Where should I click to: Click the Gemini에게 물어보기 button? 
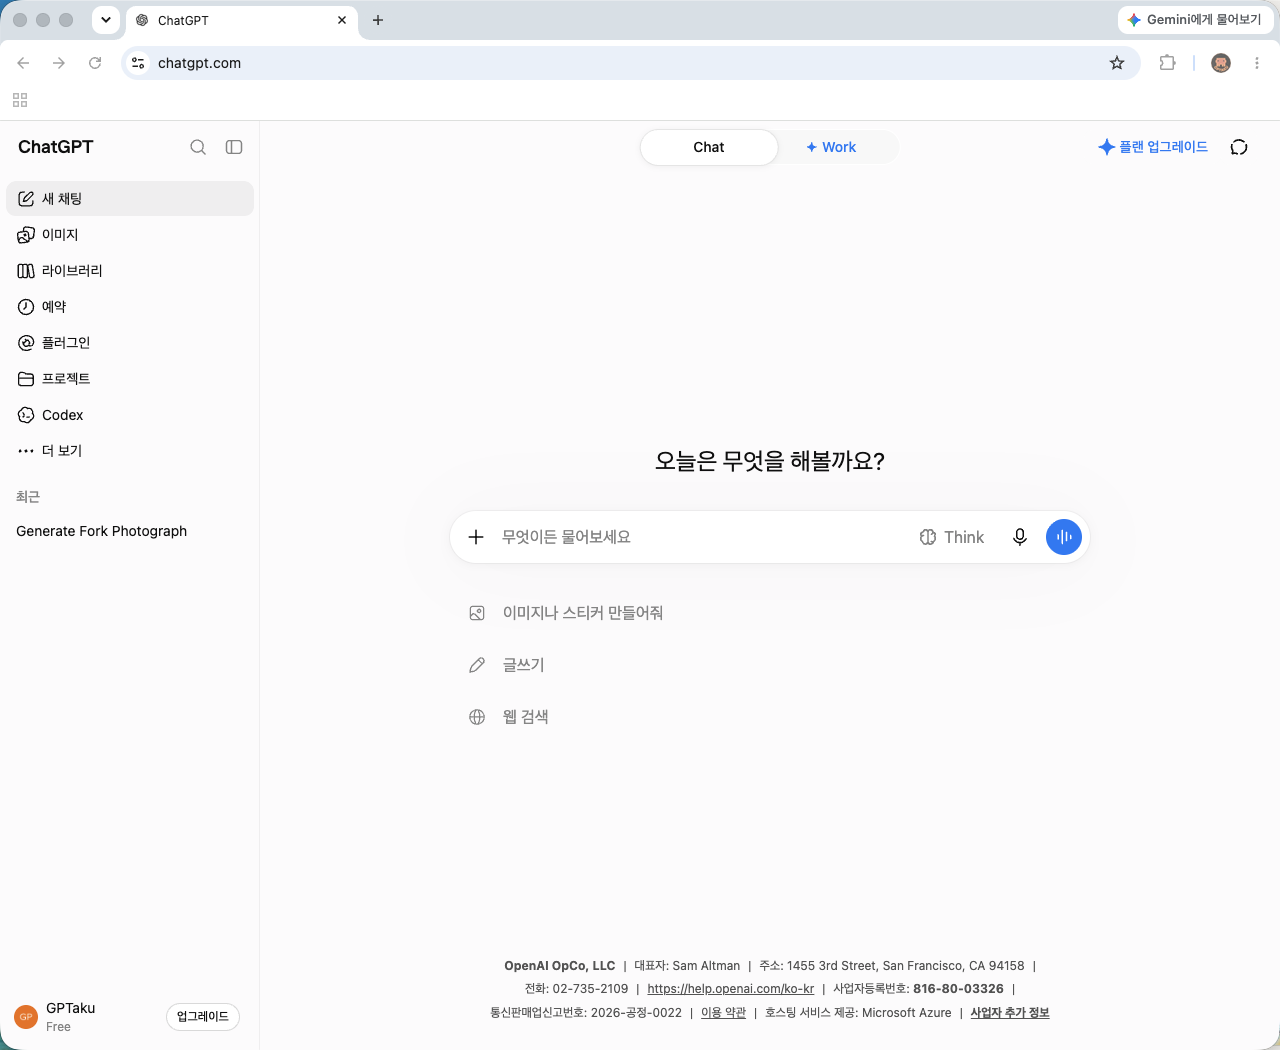(x=1194, y=20)
